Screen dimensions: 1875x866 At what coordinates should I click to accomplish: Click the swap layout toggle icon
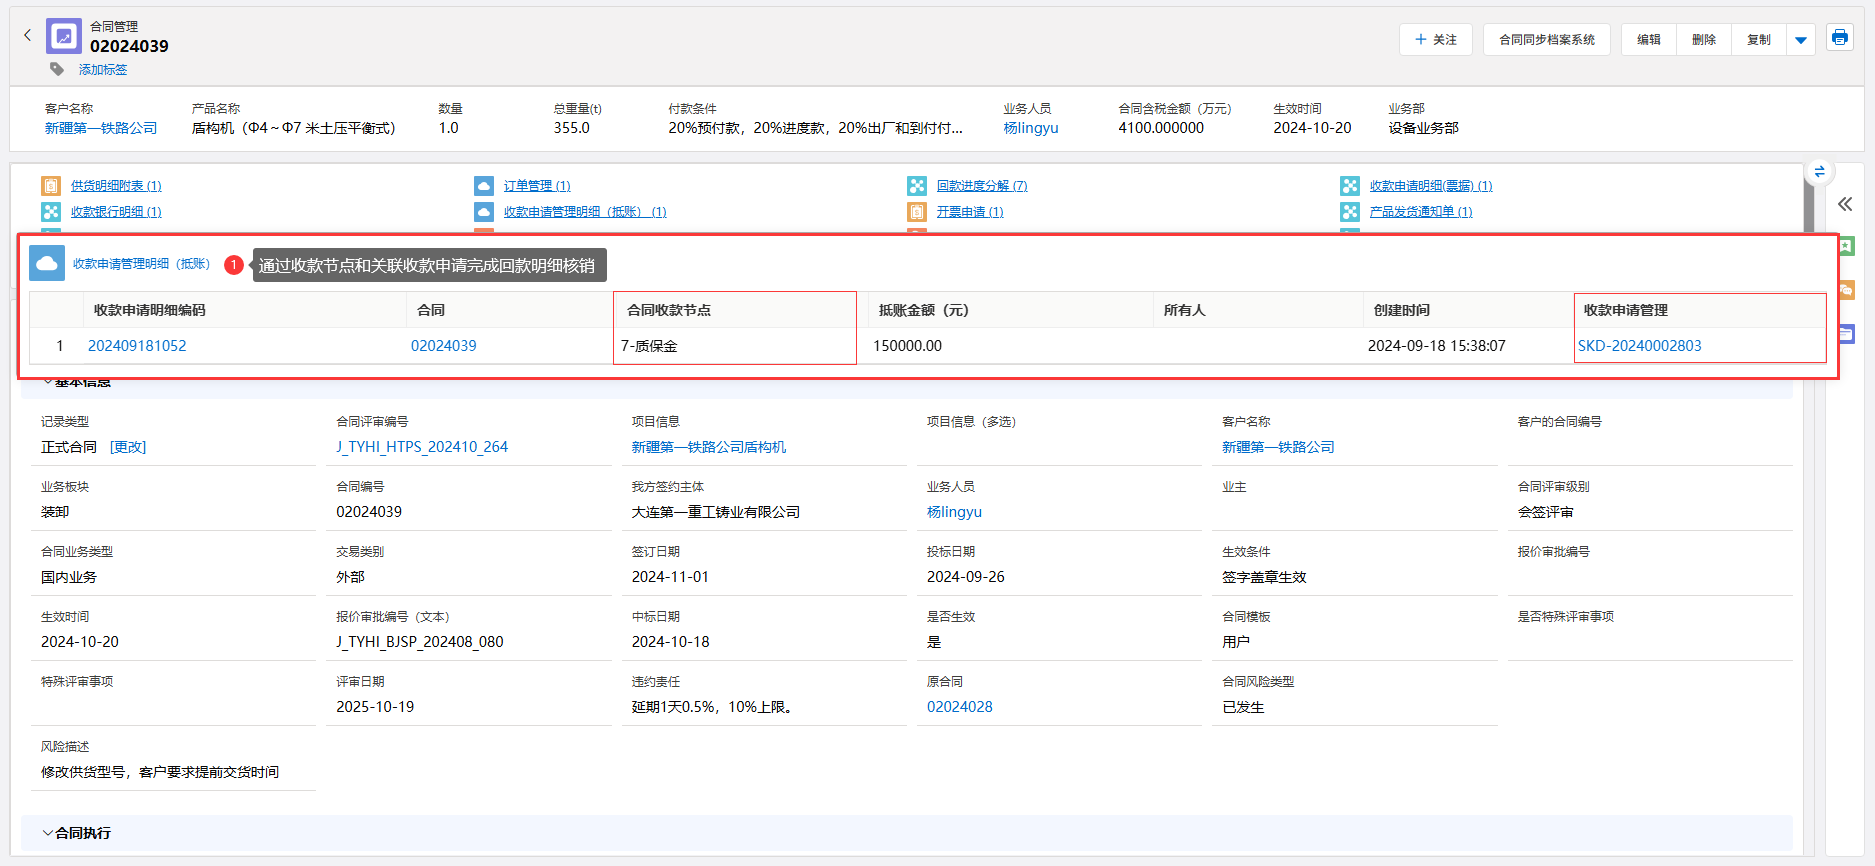click(x=1819, y=172)
